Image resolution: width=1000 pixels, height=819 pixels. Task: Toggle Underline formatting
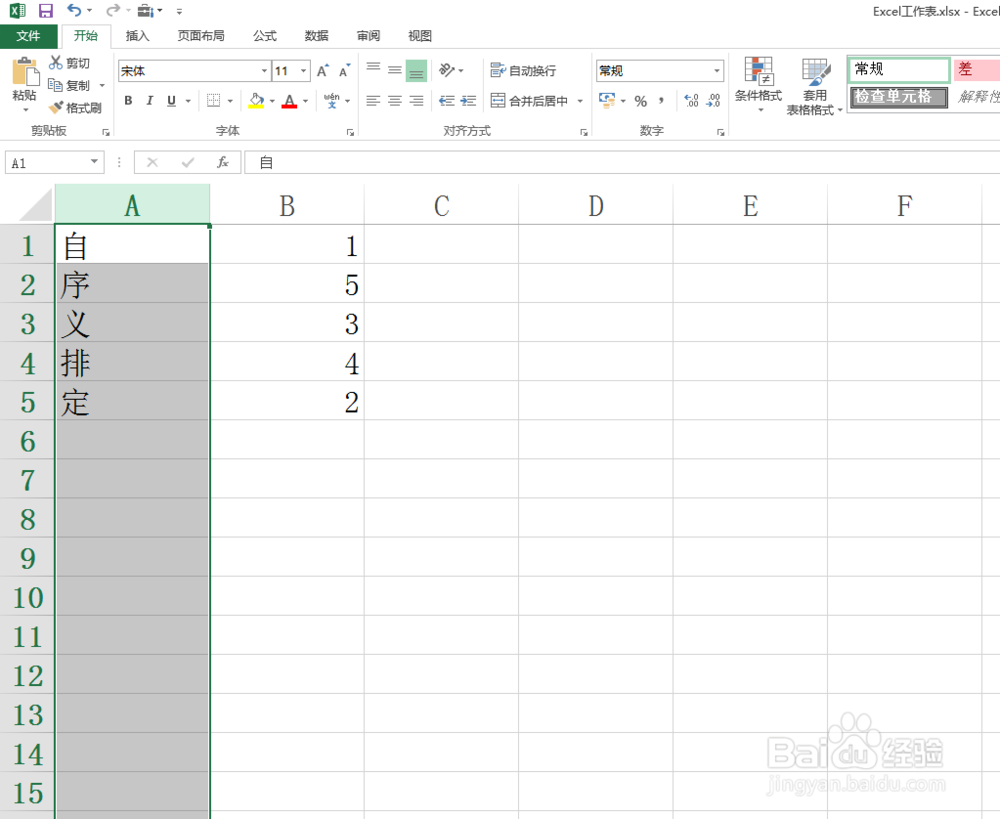[171, 101]
